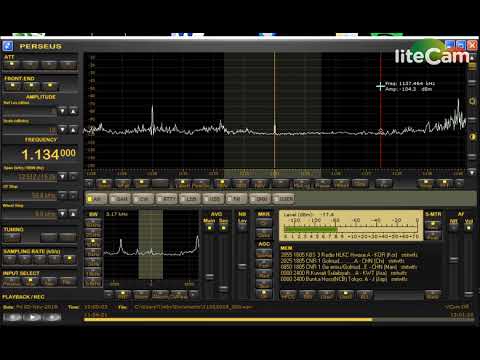This screenshot has height=360, width=480.
Task: Select the DRM demodulation mode
Action: pyautogui.click(x=259, y=199)
